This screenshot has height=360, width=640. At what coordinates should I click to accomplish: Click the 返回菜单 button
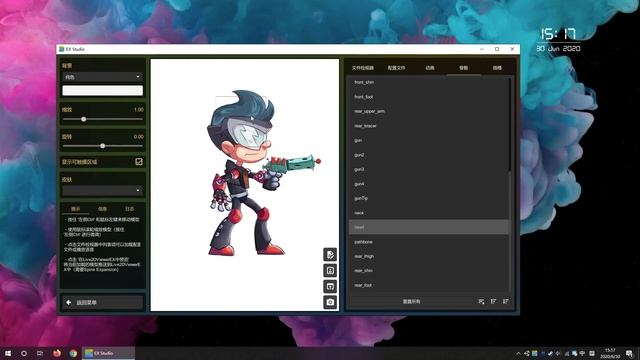pos(102,302)
